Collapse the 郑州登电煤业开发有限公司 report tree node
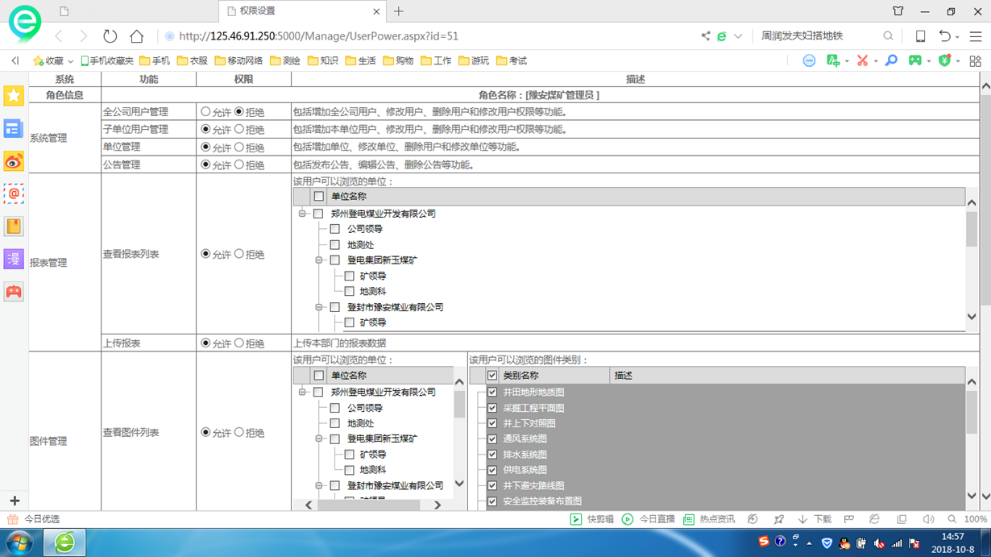991x557 pixels. 302,214
